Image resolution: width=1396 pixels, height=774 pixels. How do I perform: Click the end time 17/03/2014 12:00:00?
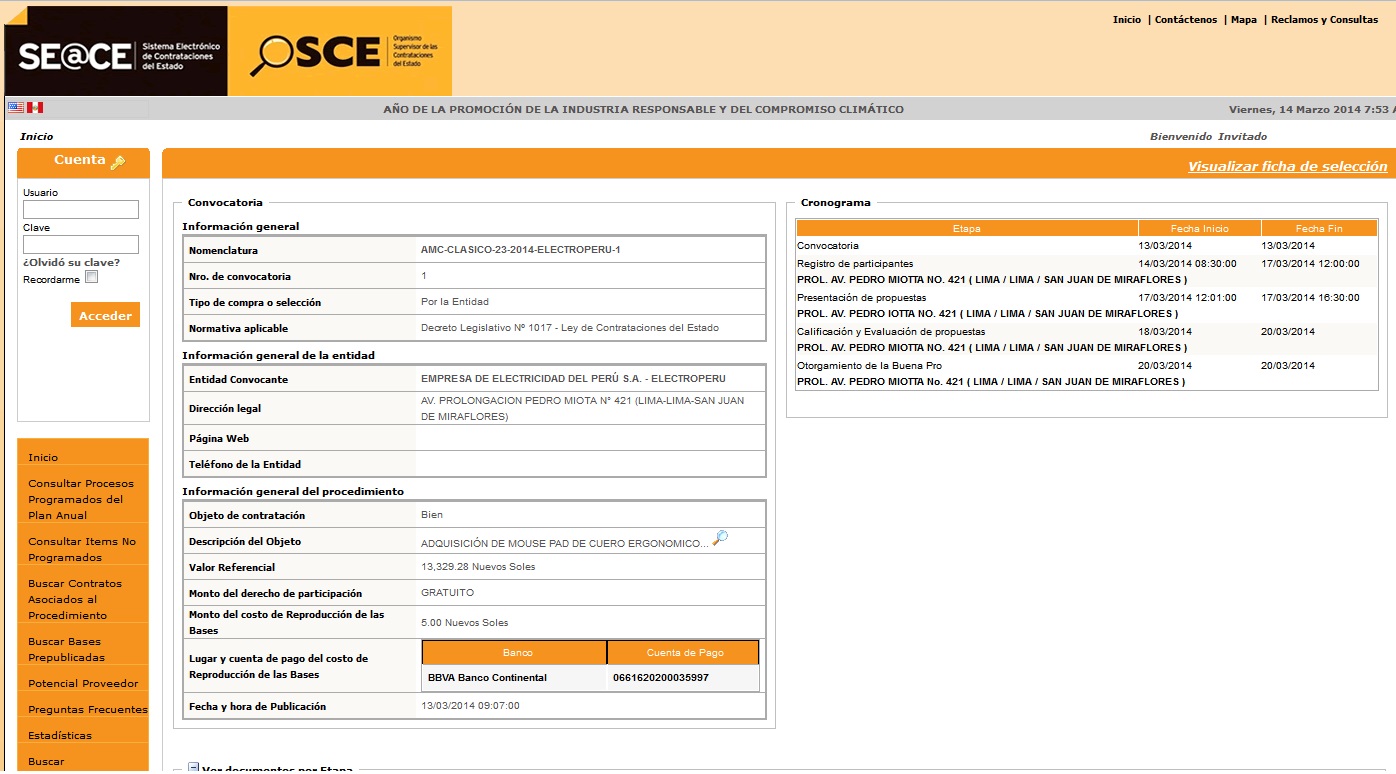pos(1310,264)
